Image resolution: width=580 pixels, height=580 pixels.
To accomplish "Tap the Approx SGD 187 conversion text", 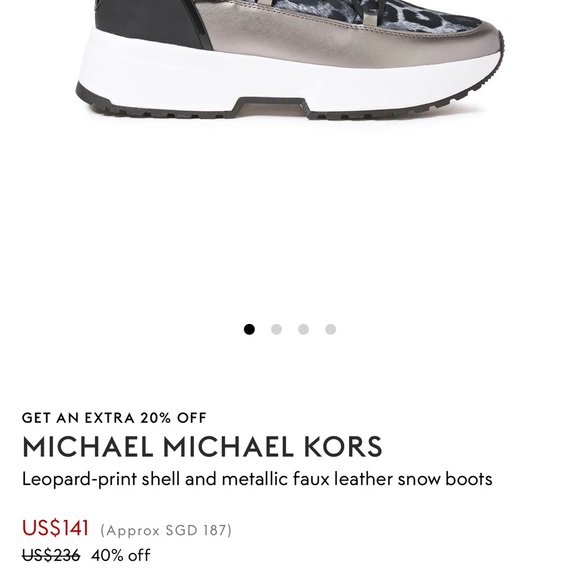I will pos(166,530).
